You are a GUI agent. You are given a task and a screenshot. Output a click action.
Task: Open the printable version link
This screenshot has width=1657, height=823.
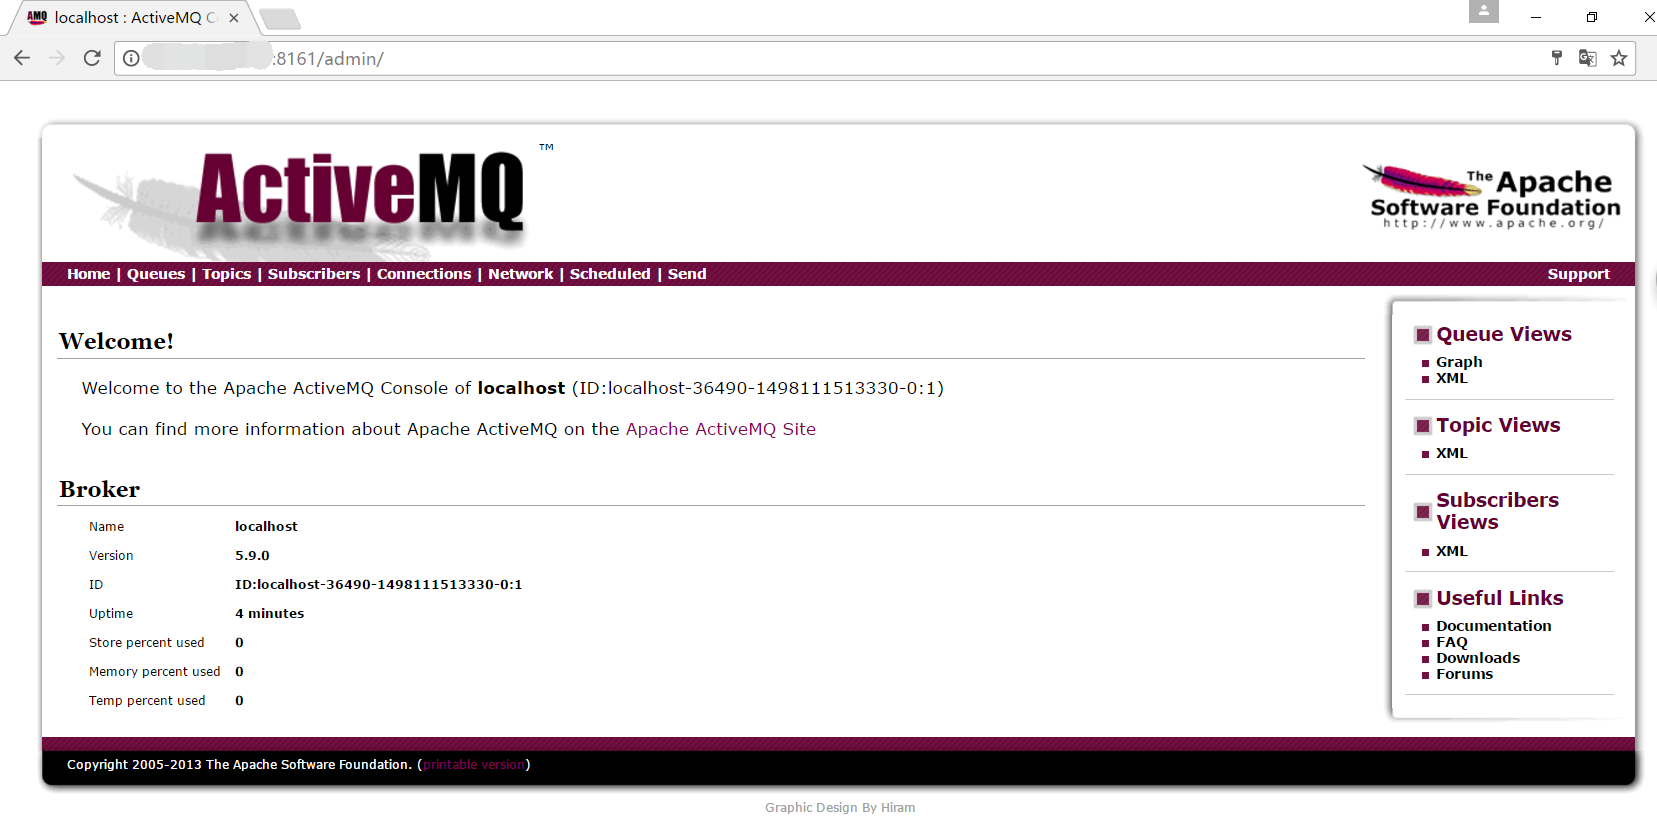pos(474,765)
